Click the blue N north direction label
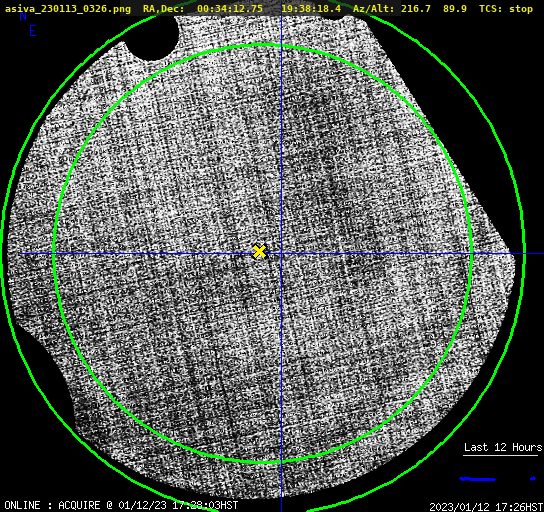The height and width of the screenshot is (512, 544). coord(23,17)
